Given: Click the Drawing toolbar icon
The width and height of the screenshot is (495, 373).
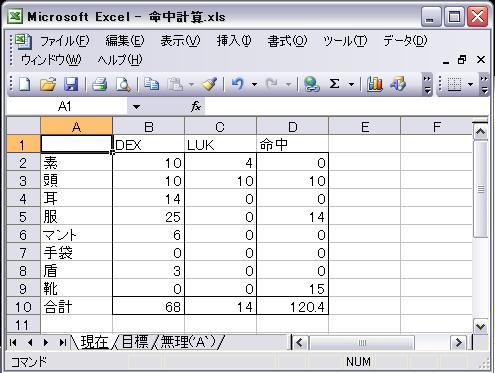Looking at the screenshot, I should pos(398,84).
